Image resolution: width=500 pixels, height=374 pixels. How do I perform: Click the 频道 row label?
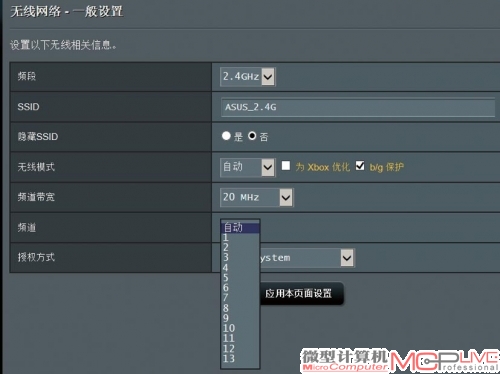[x=27, y=228]
